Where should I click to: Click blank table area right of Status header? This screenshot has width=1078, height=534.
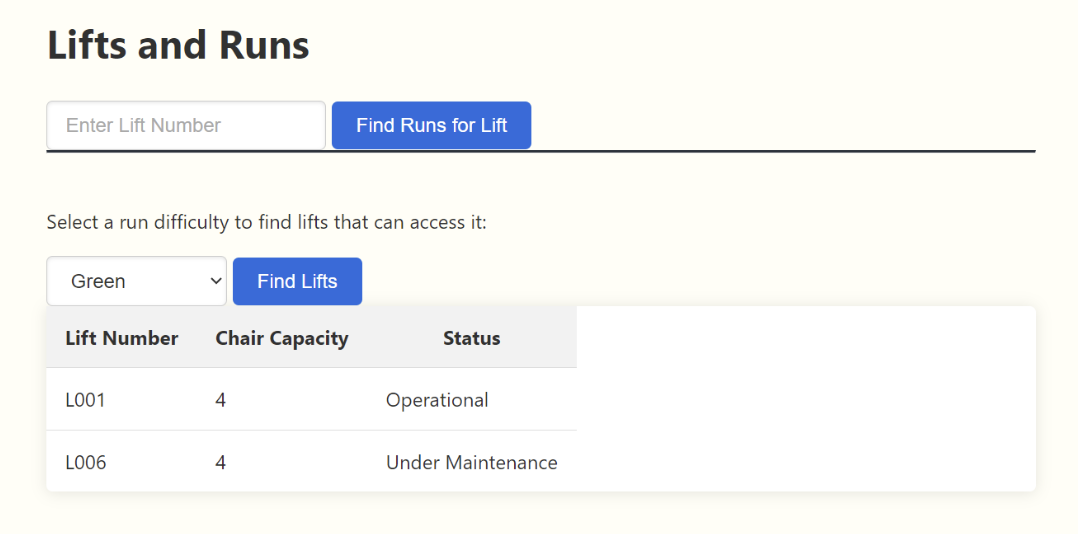coord(805,338)
